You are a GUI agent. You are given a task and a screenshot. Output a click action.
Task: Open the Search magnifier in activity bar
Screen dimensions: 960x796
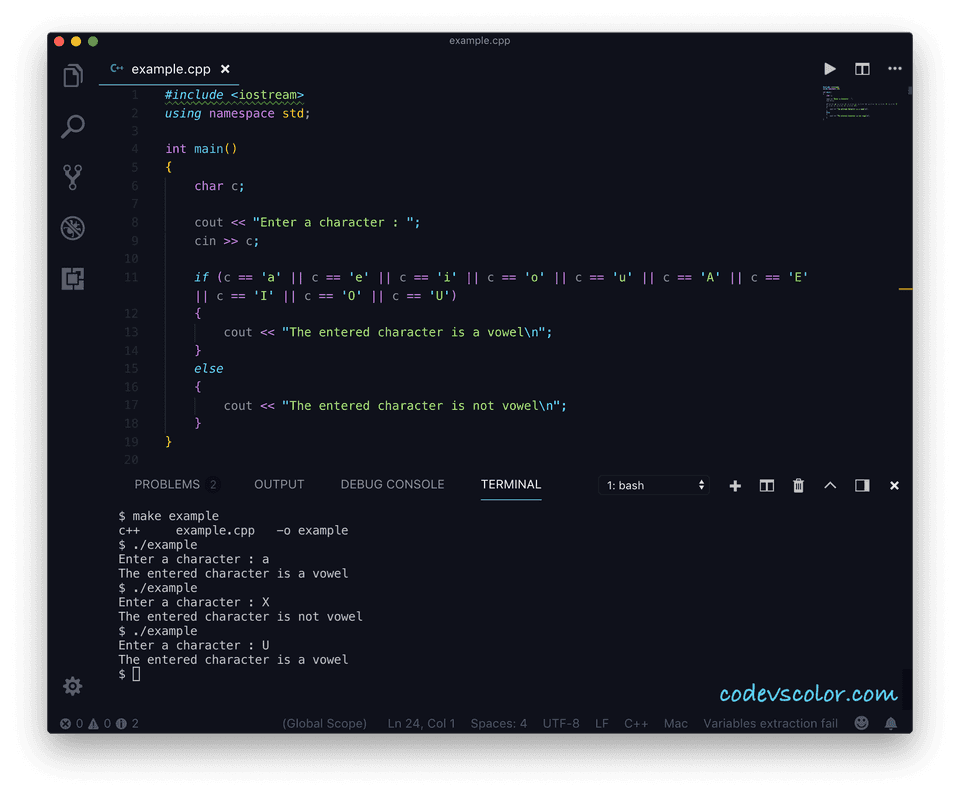73,127
